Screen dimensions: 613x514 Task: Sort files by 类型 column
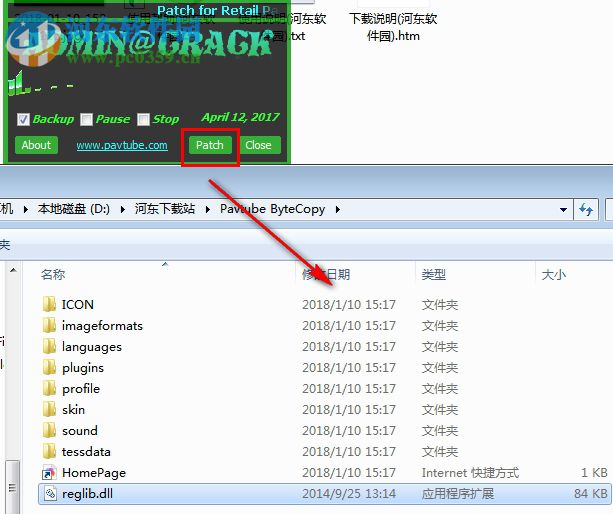click(434, 275)
